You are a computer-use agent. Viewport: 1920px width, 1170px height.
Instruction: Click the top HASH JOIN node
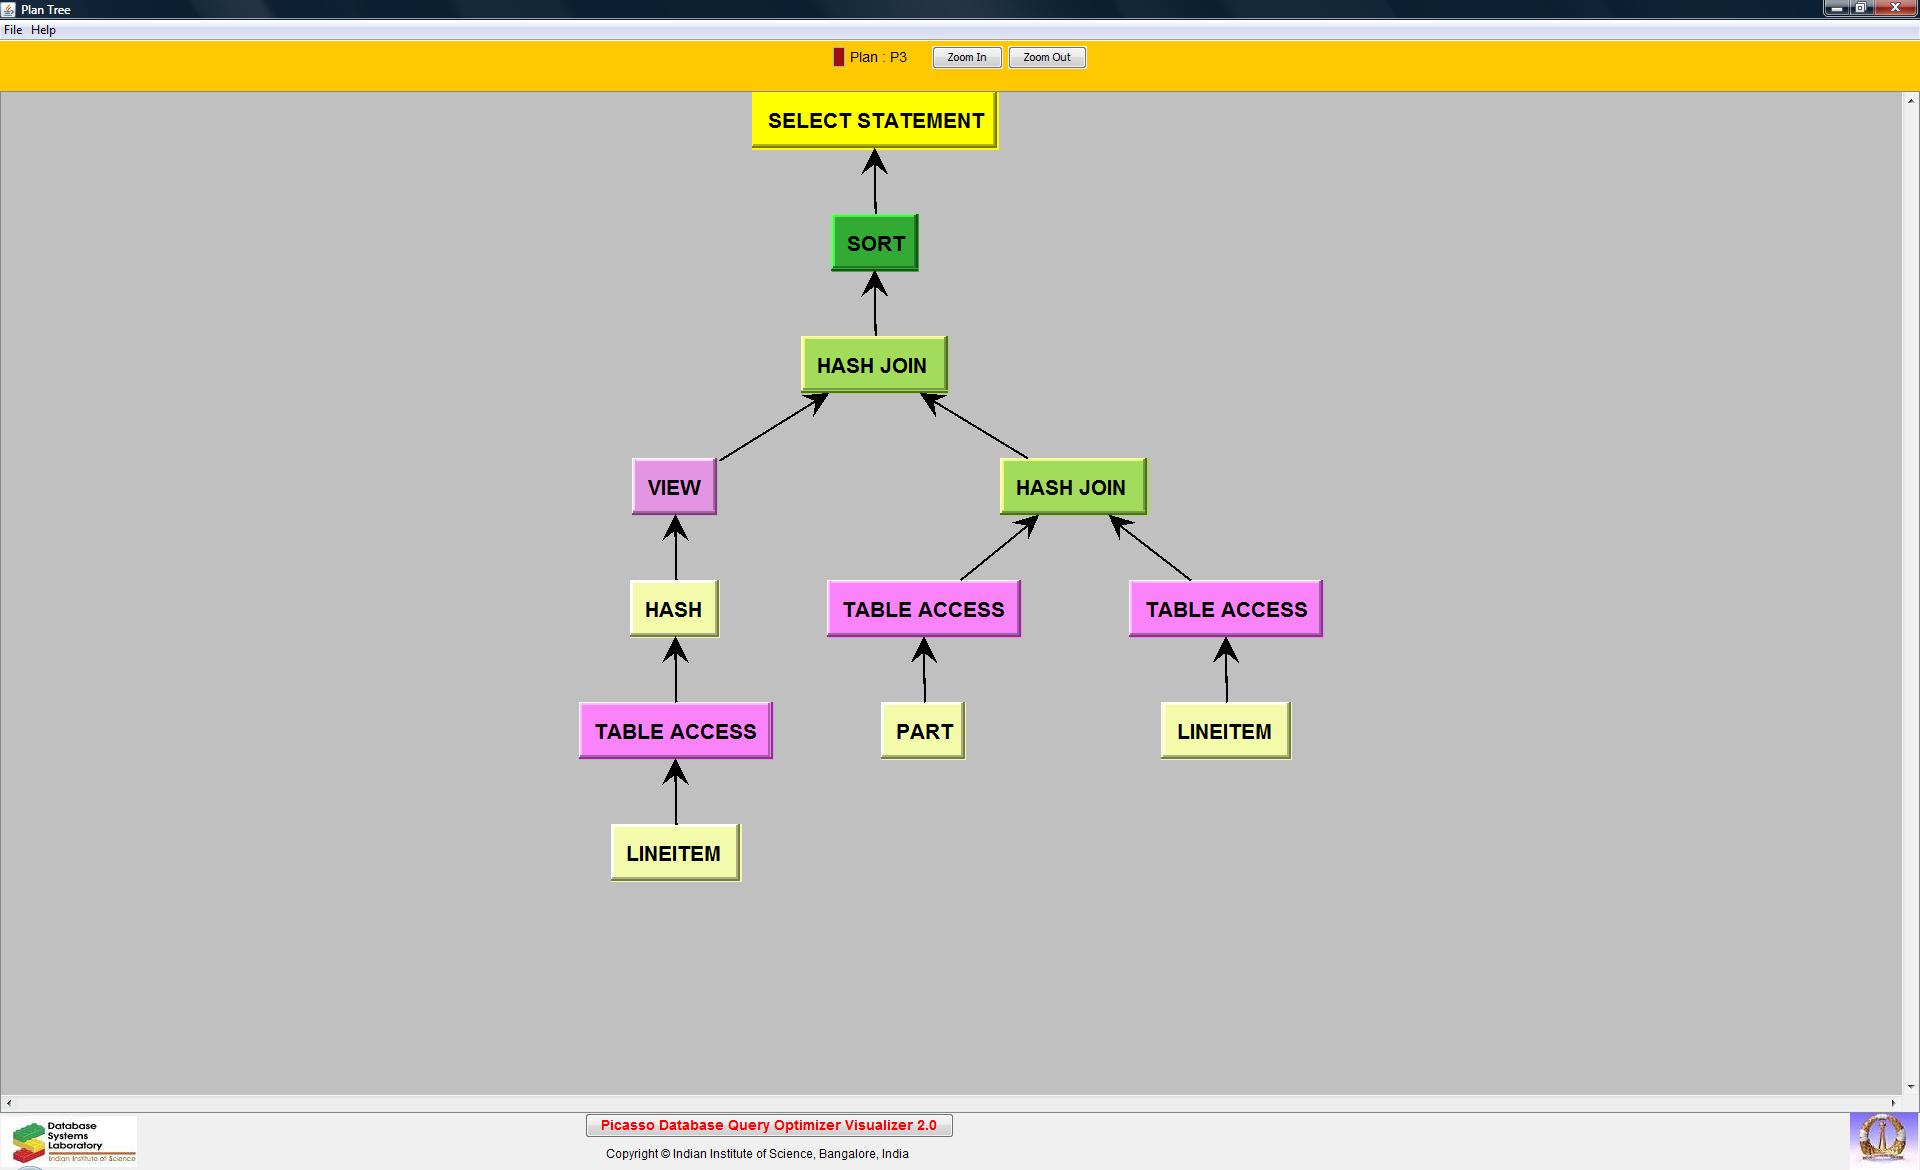(x=873, y=365)
